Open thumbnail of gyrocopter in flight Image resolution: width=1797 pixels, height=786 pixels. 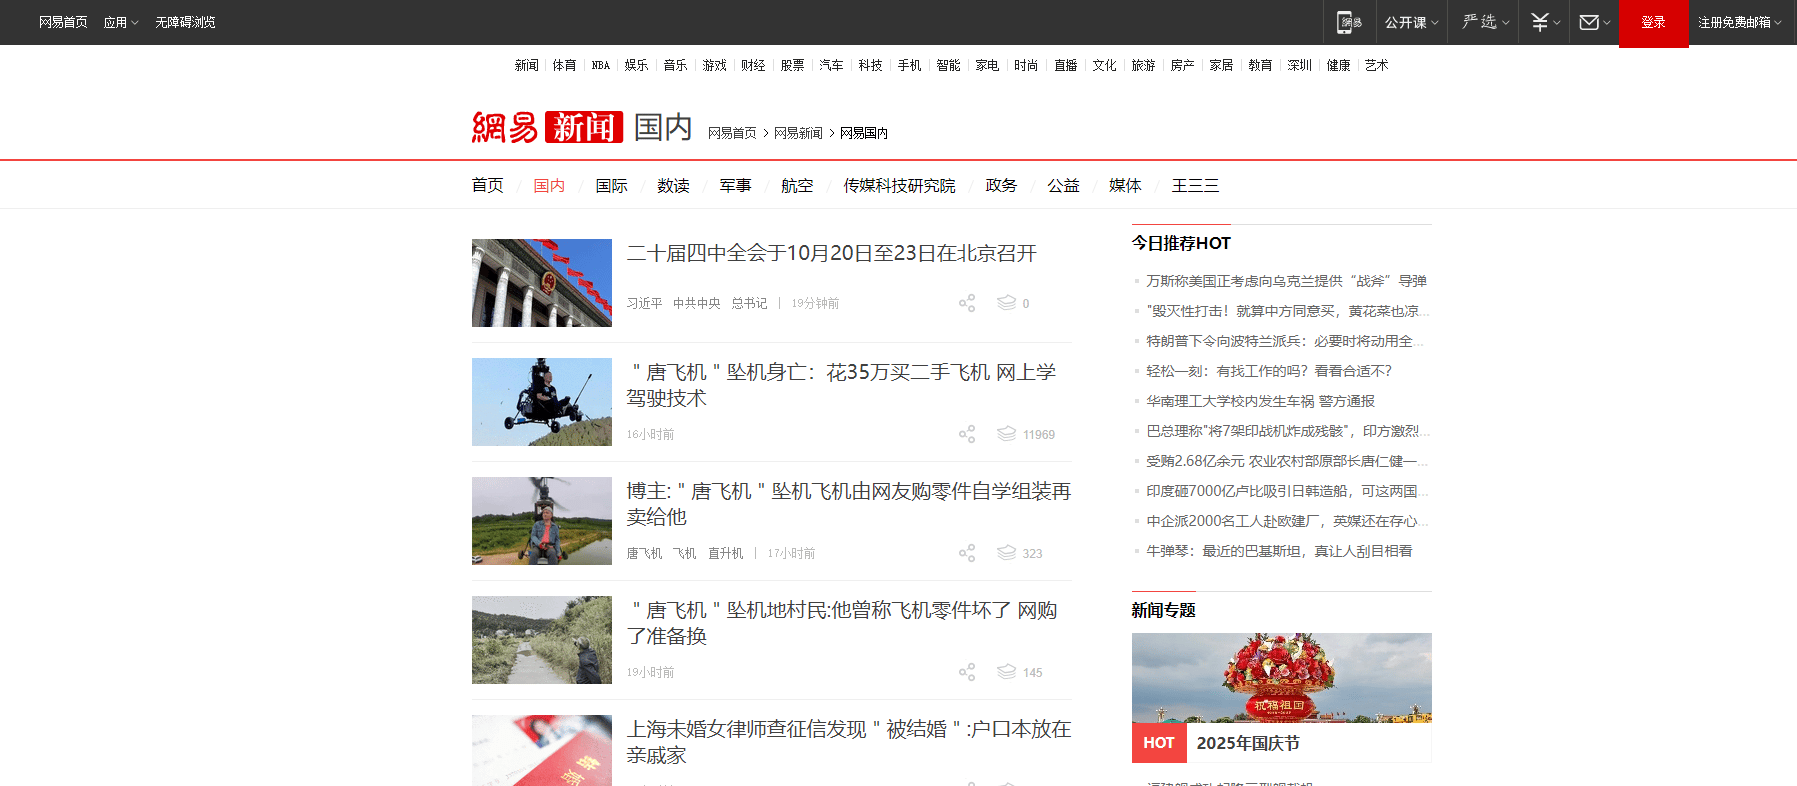541,402
